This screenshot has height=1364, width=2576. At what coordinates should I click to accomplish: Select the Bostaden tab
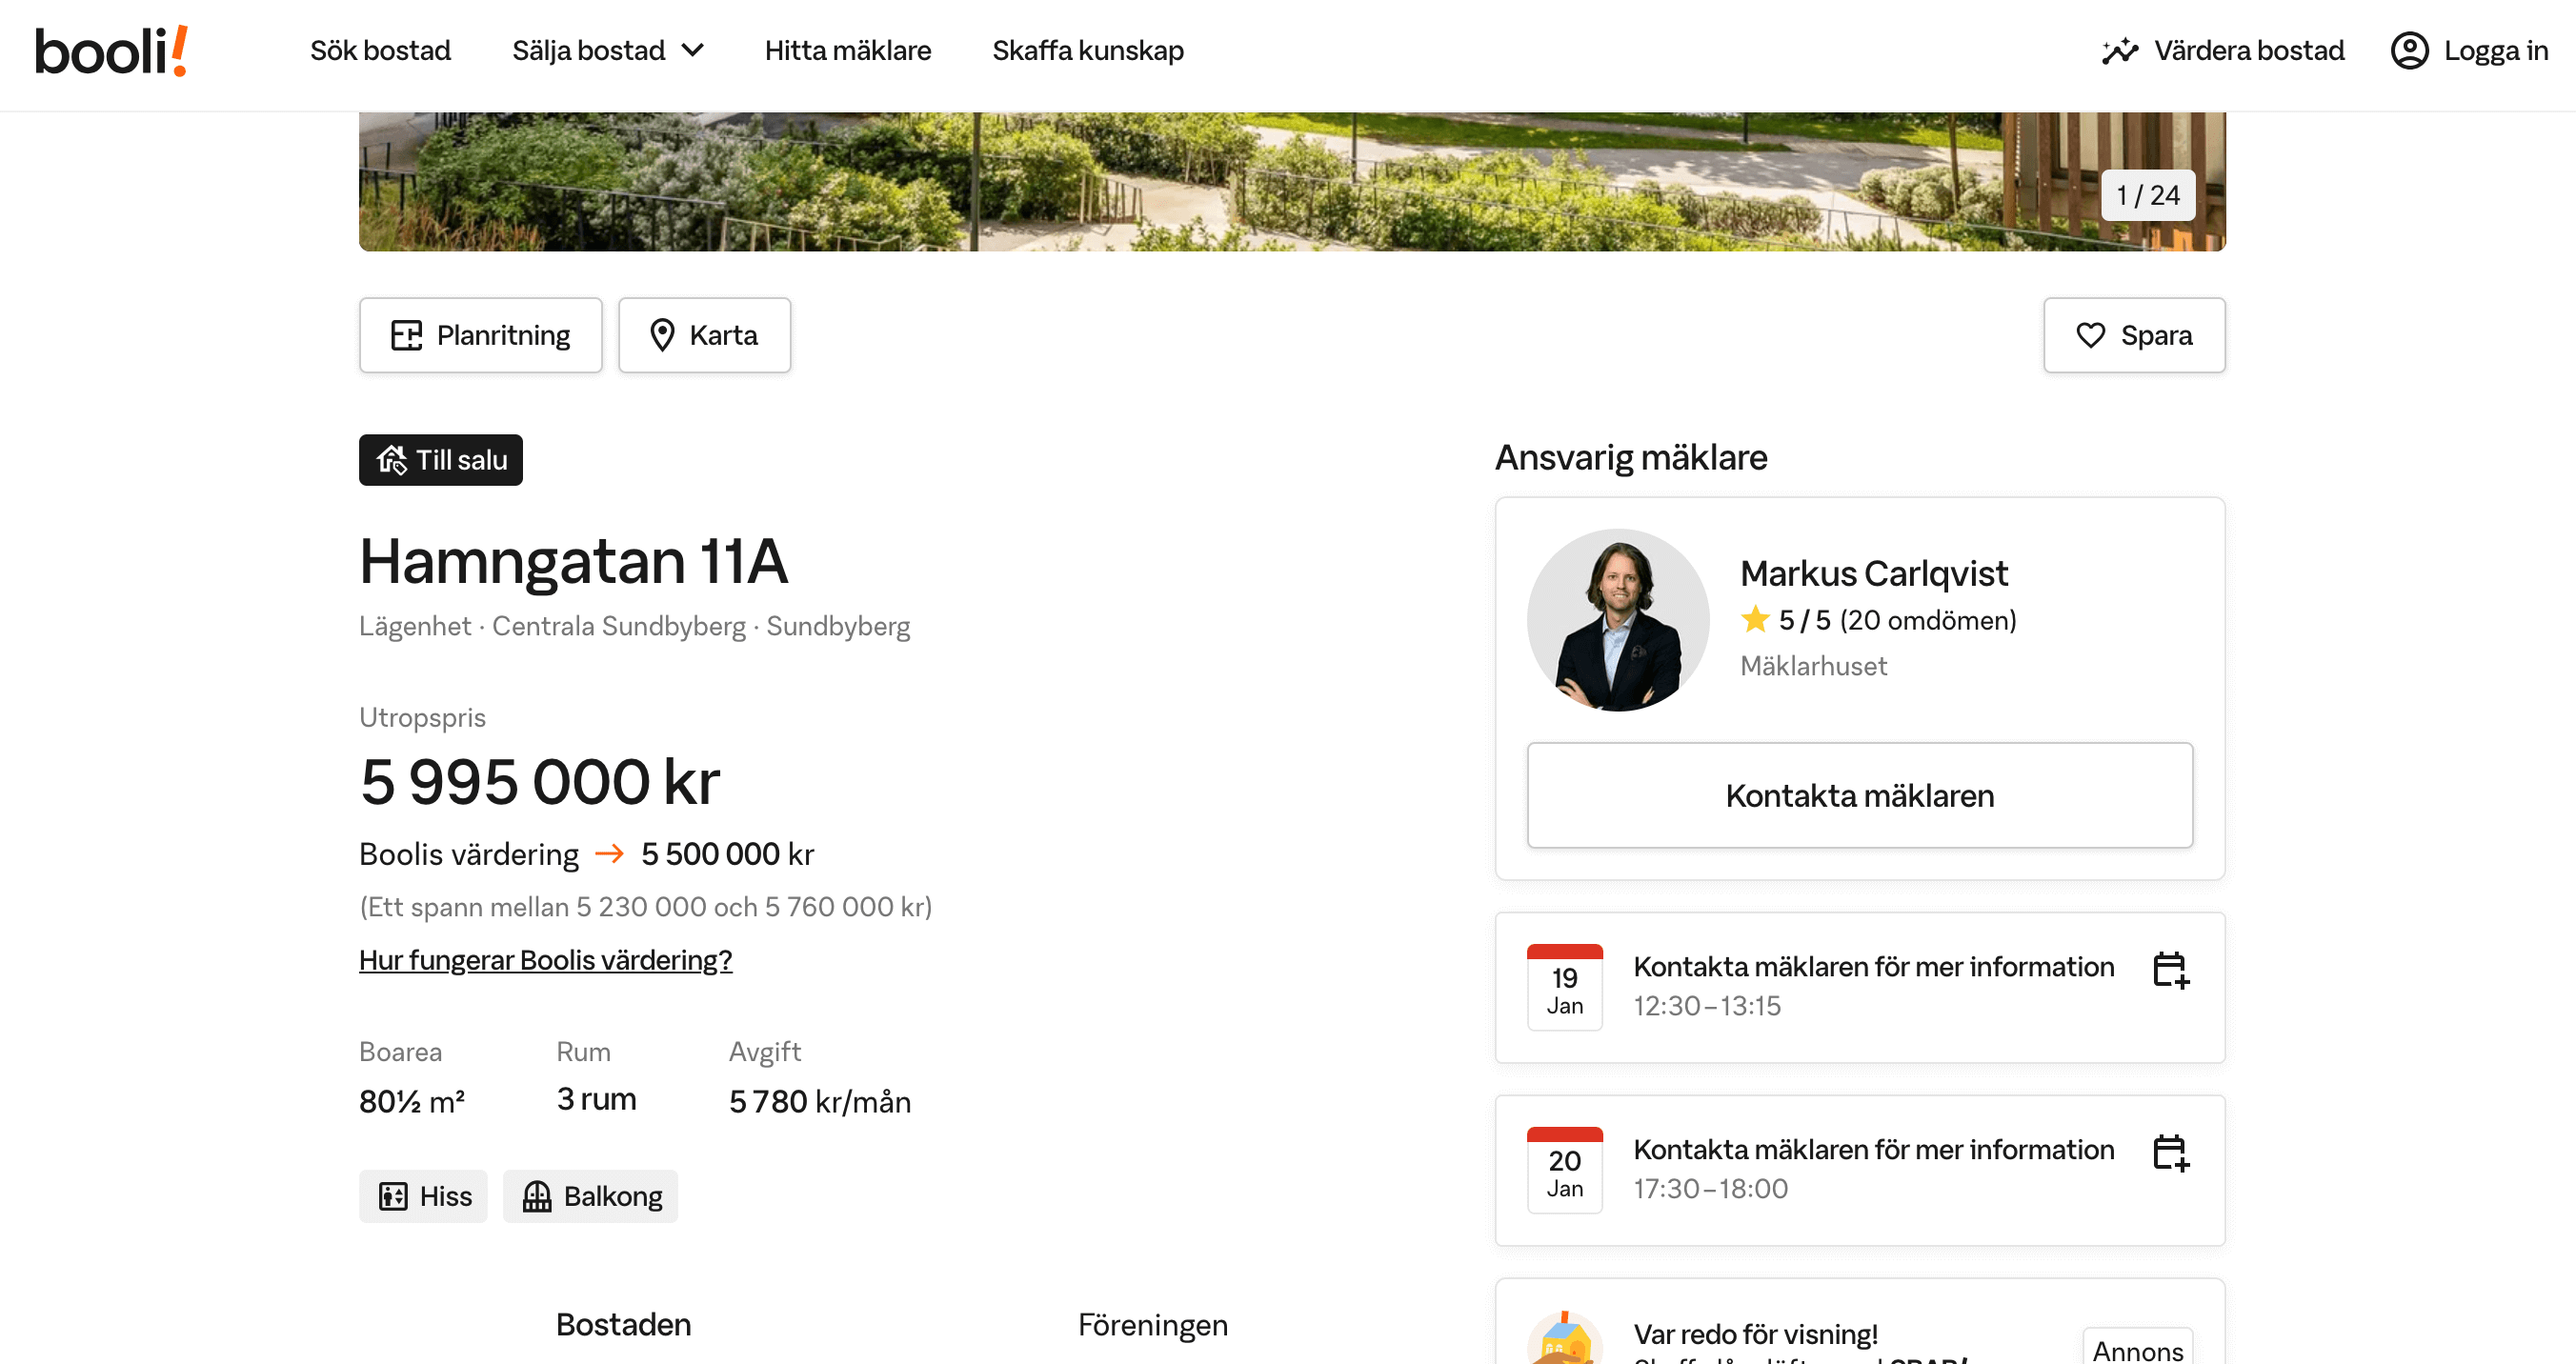point(623,1324)
